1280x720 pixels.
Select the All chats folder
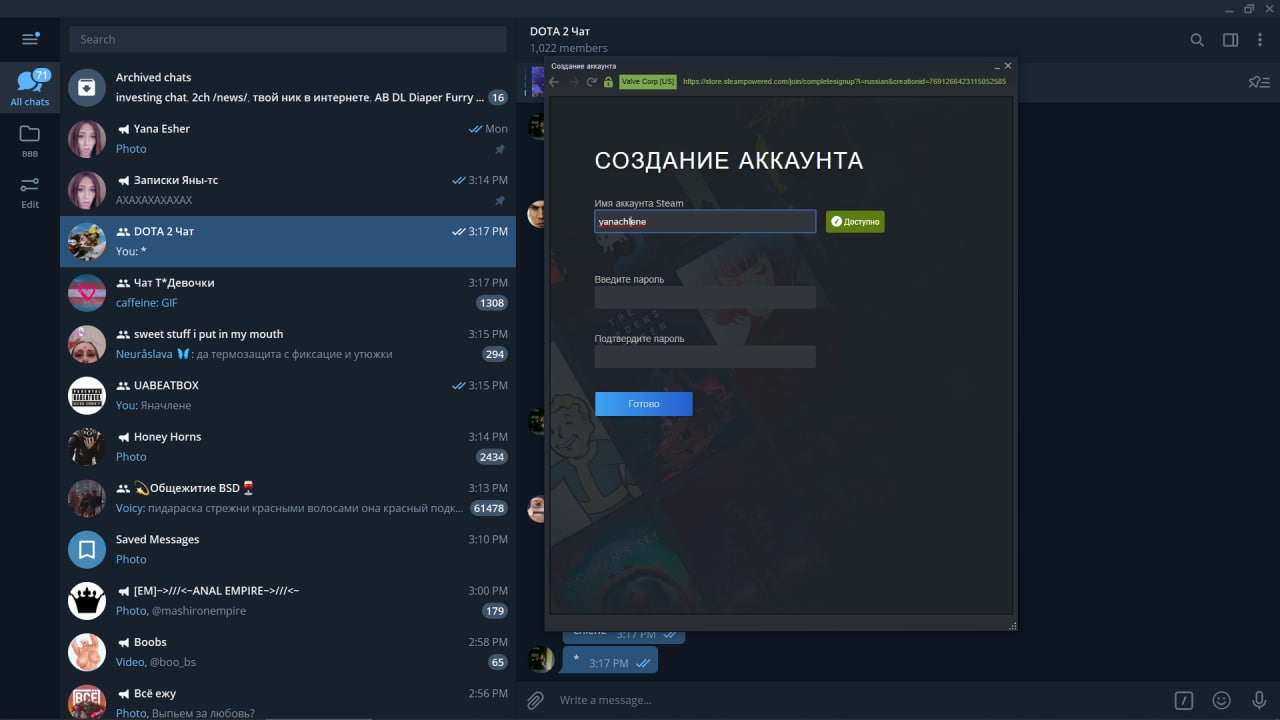point(30,88)
